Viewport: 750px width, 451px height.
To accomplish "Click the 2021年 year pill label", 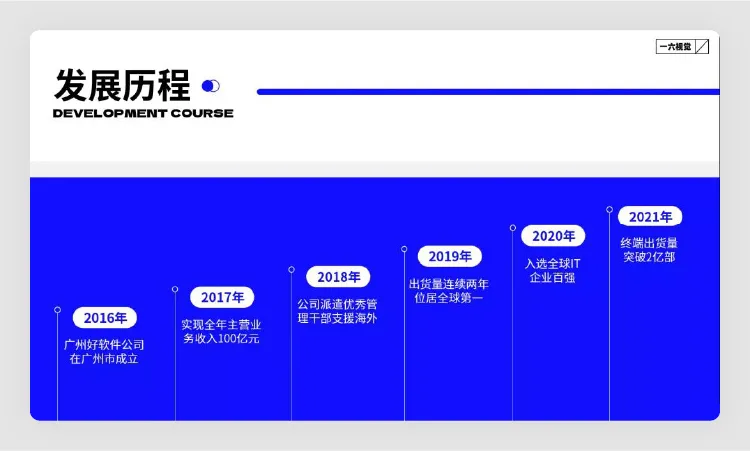I will [650, 217].
